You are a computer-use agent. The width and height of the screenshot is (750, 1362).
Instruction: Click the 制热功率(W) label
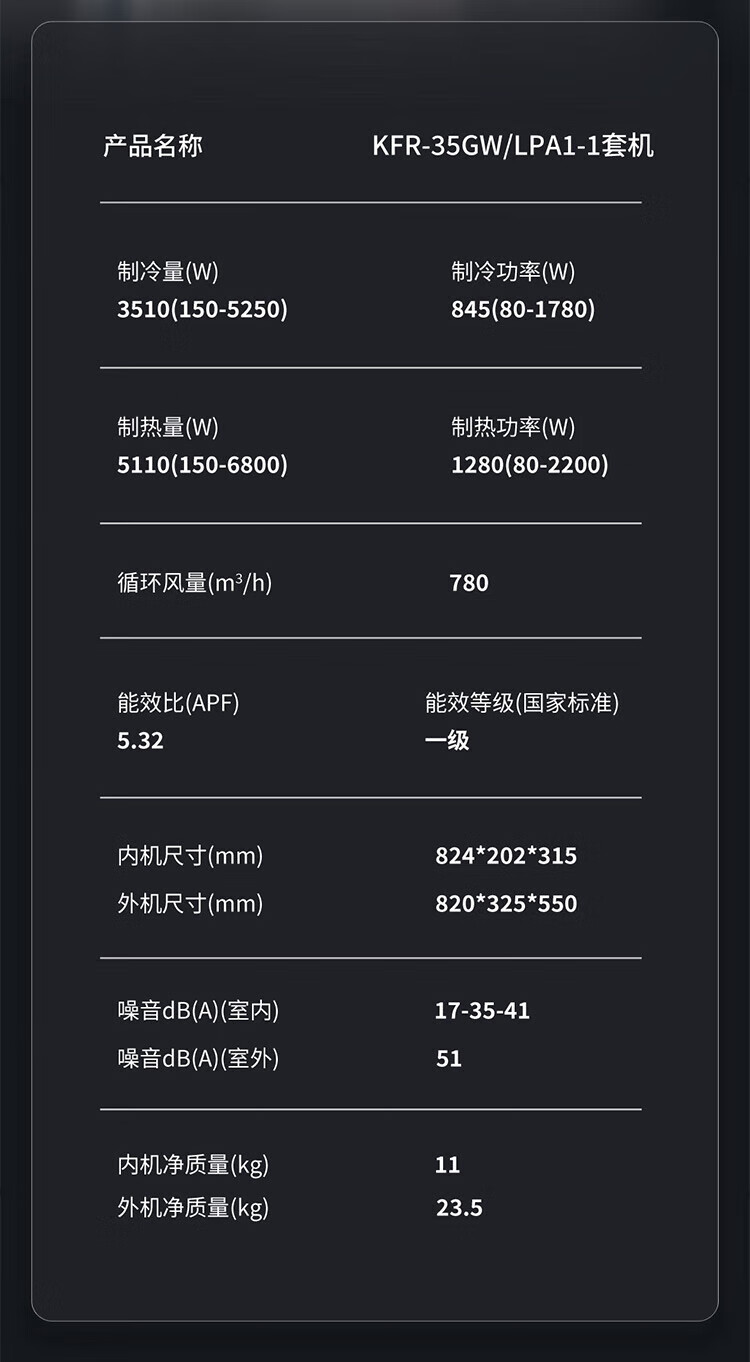click(513, 427)
